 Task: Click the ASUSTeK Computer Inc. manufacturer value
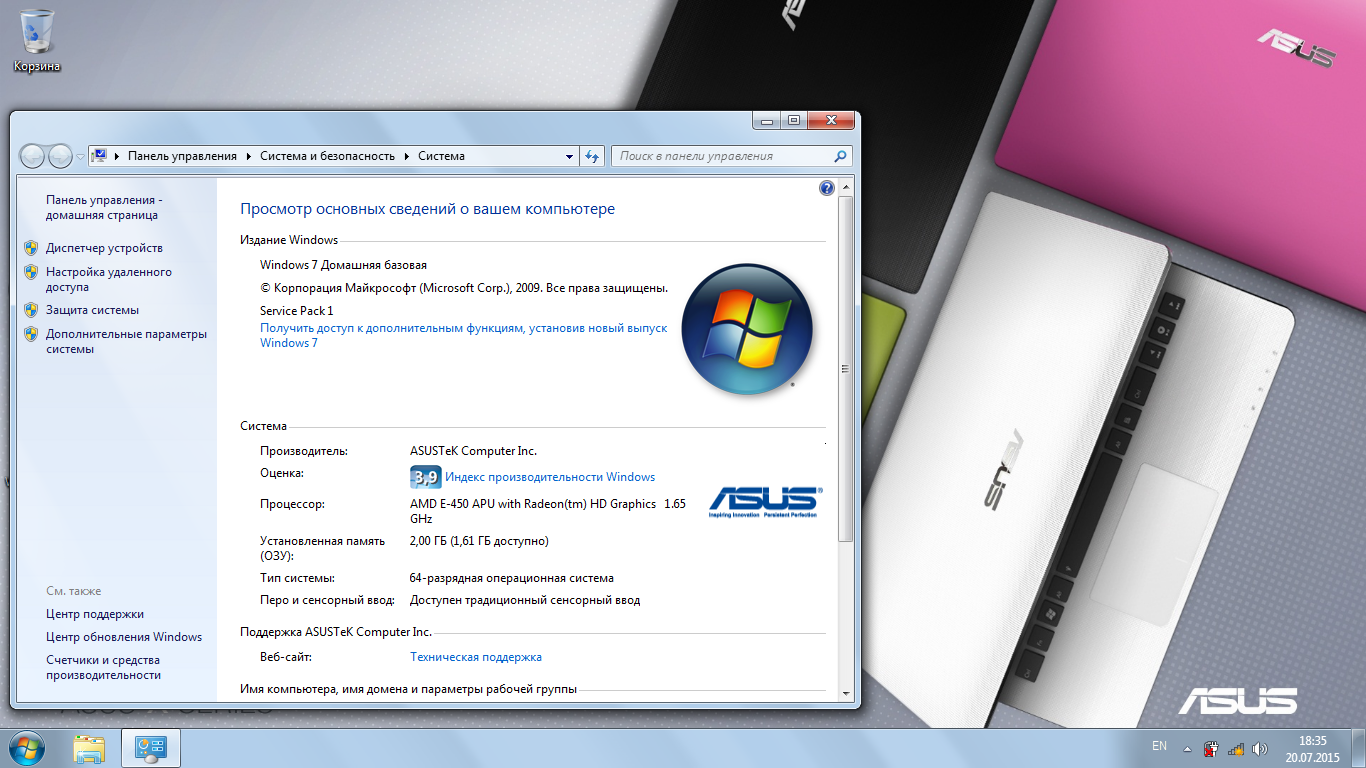pyautogui.click(x=473, y=451)
